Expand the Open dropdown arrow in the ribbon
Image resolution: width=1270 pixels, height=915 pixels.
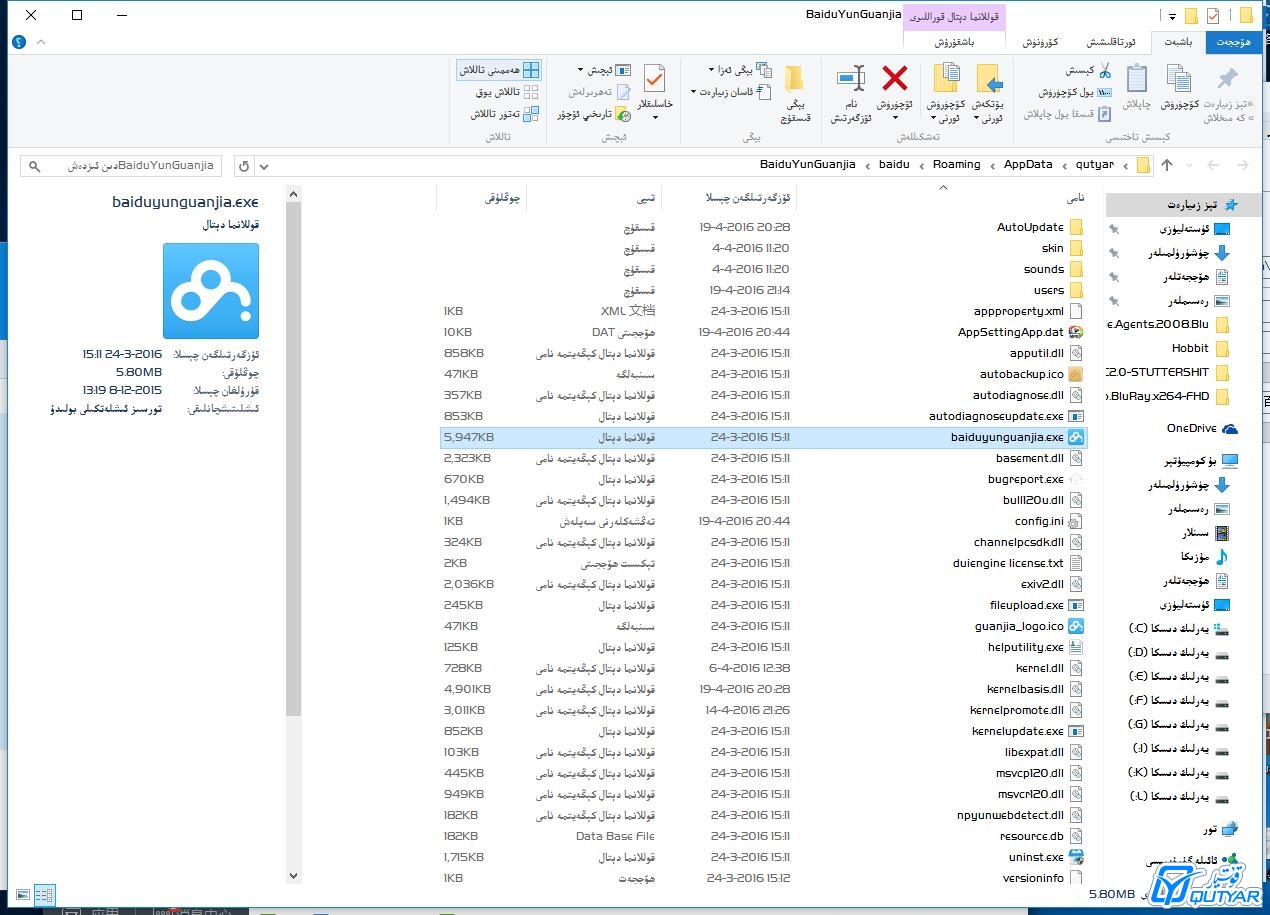582,70
